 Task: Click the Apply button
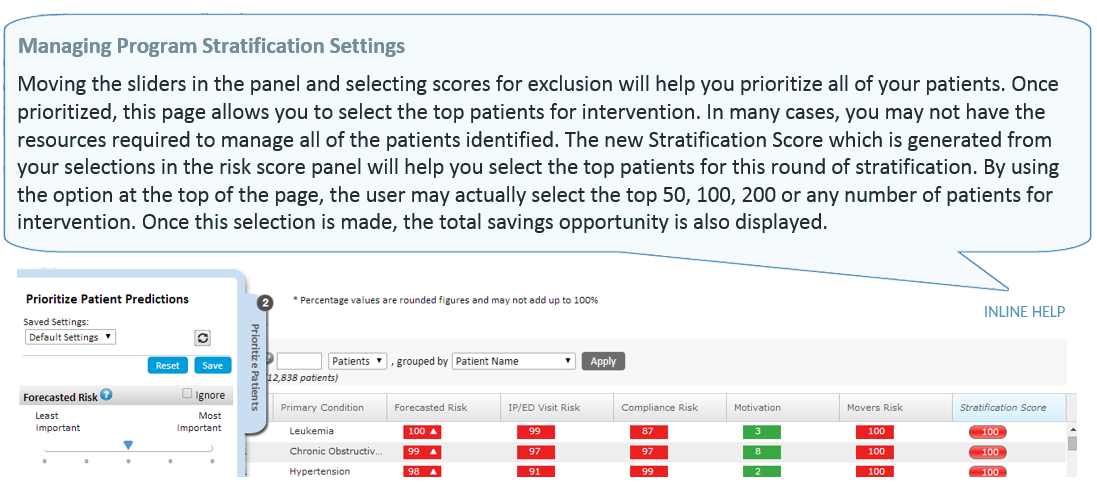point(603,361)
